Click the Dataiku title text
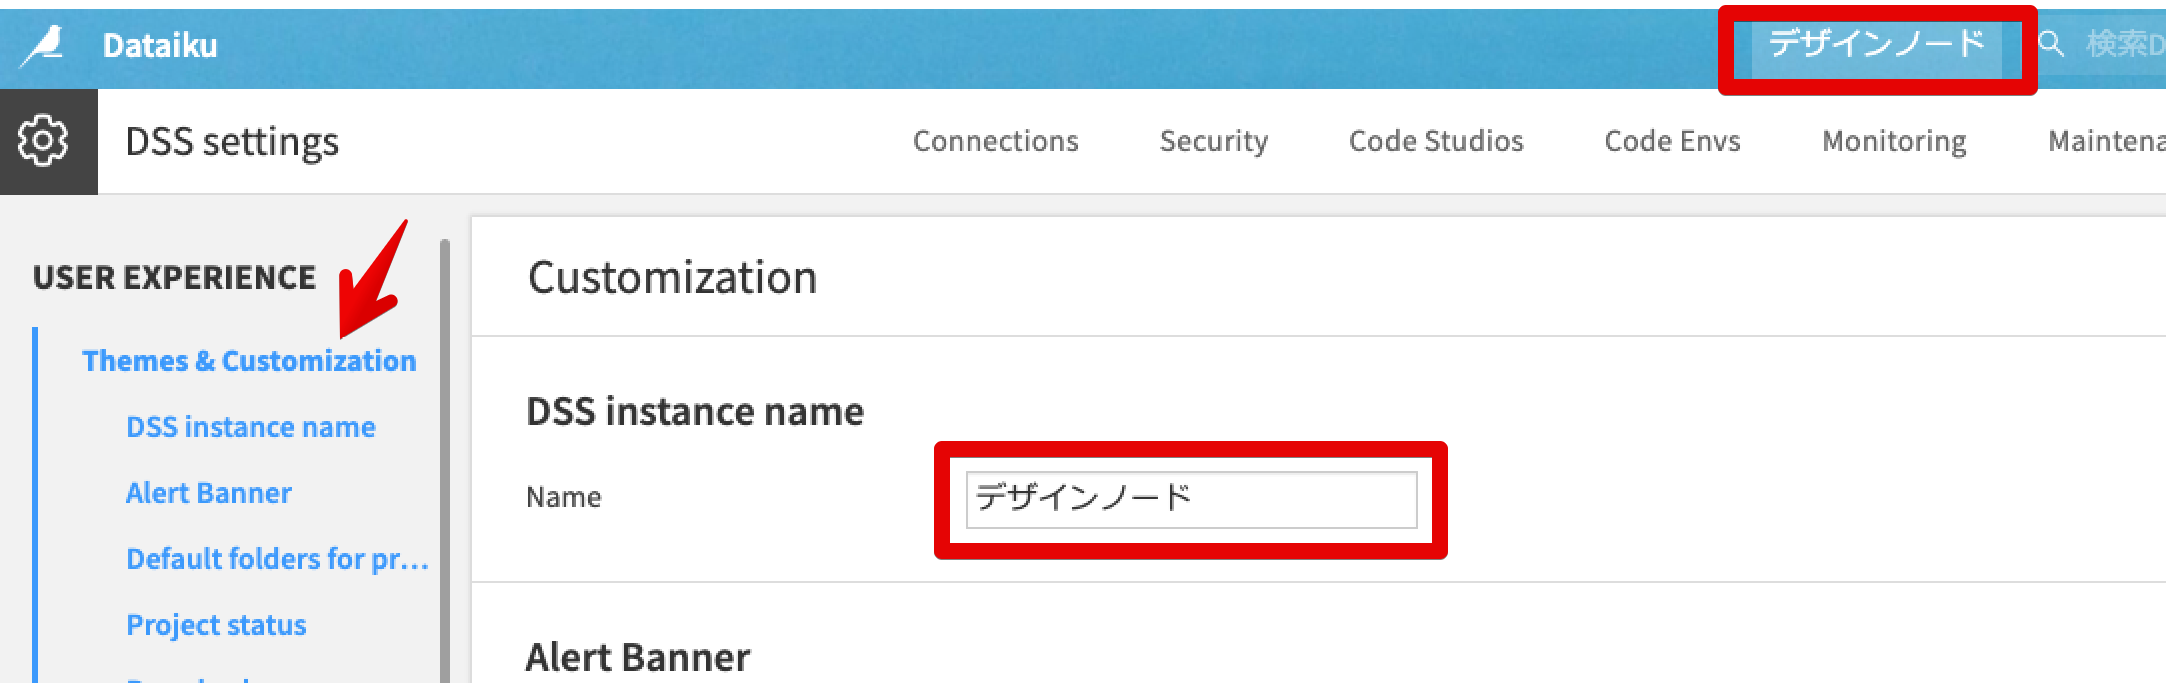The height and width of the screenshot is (683, 2166). (160, 46)
